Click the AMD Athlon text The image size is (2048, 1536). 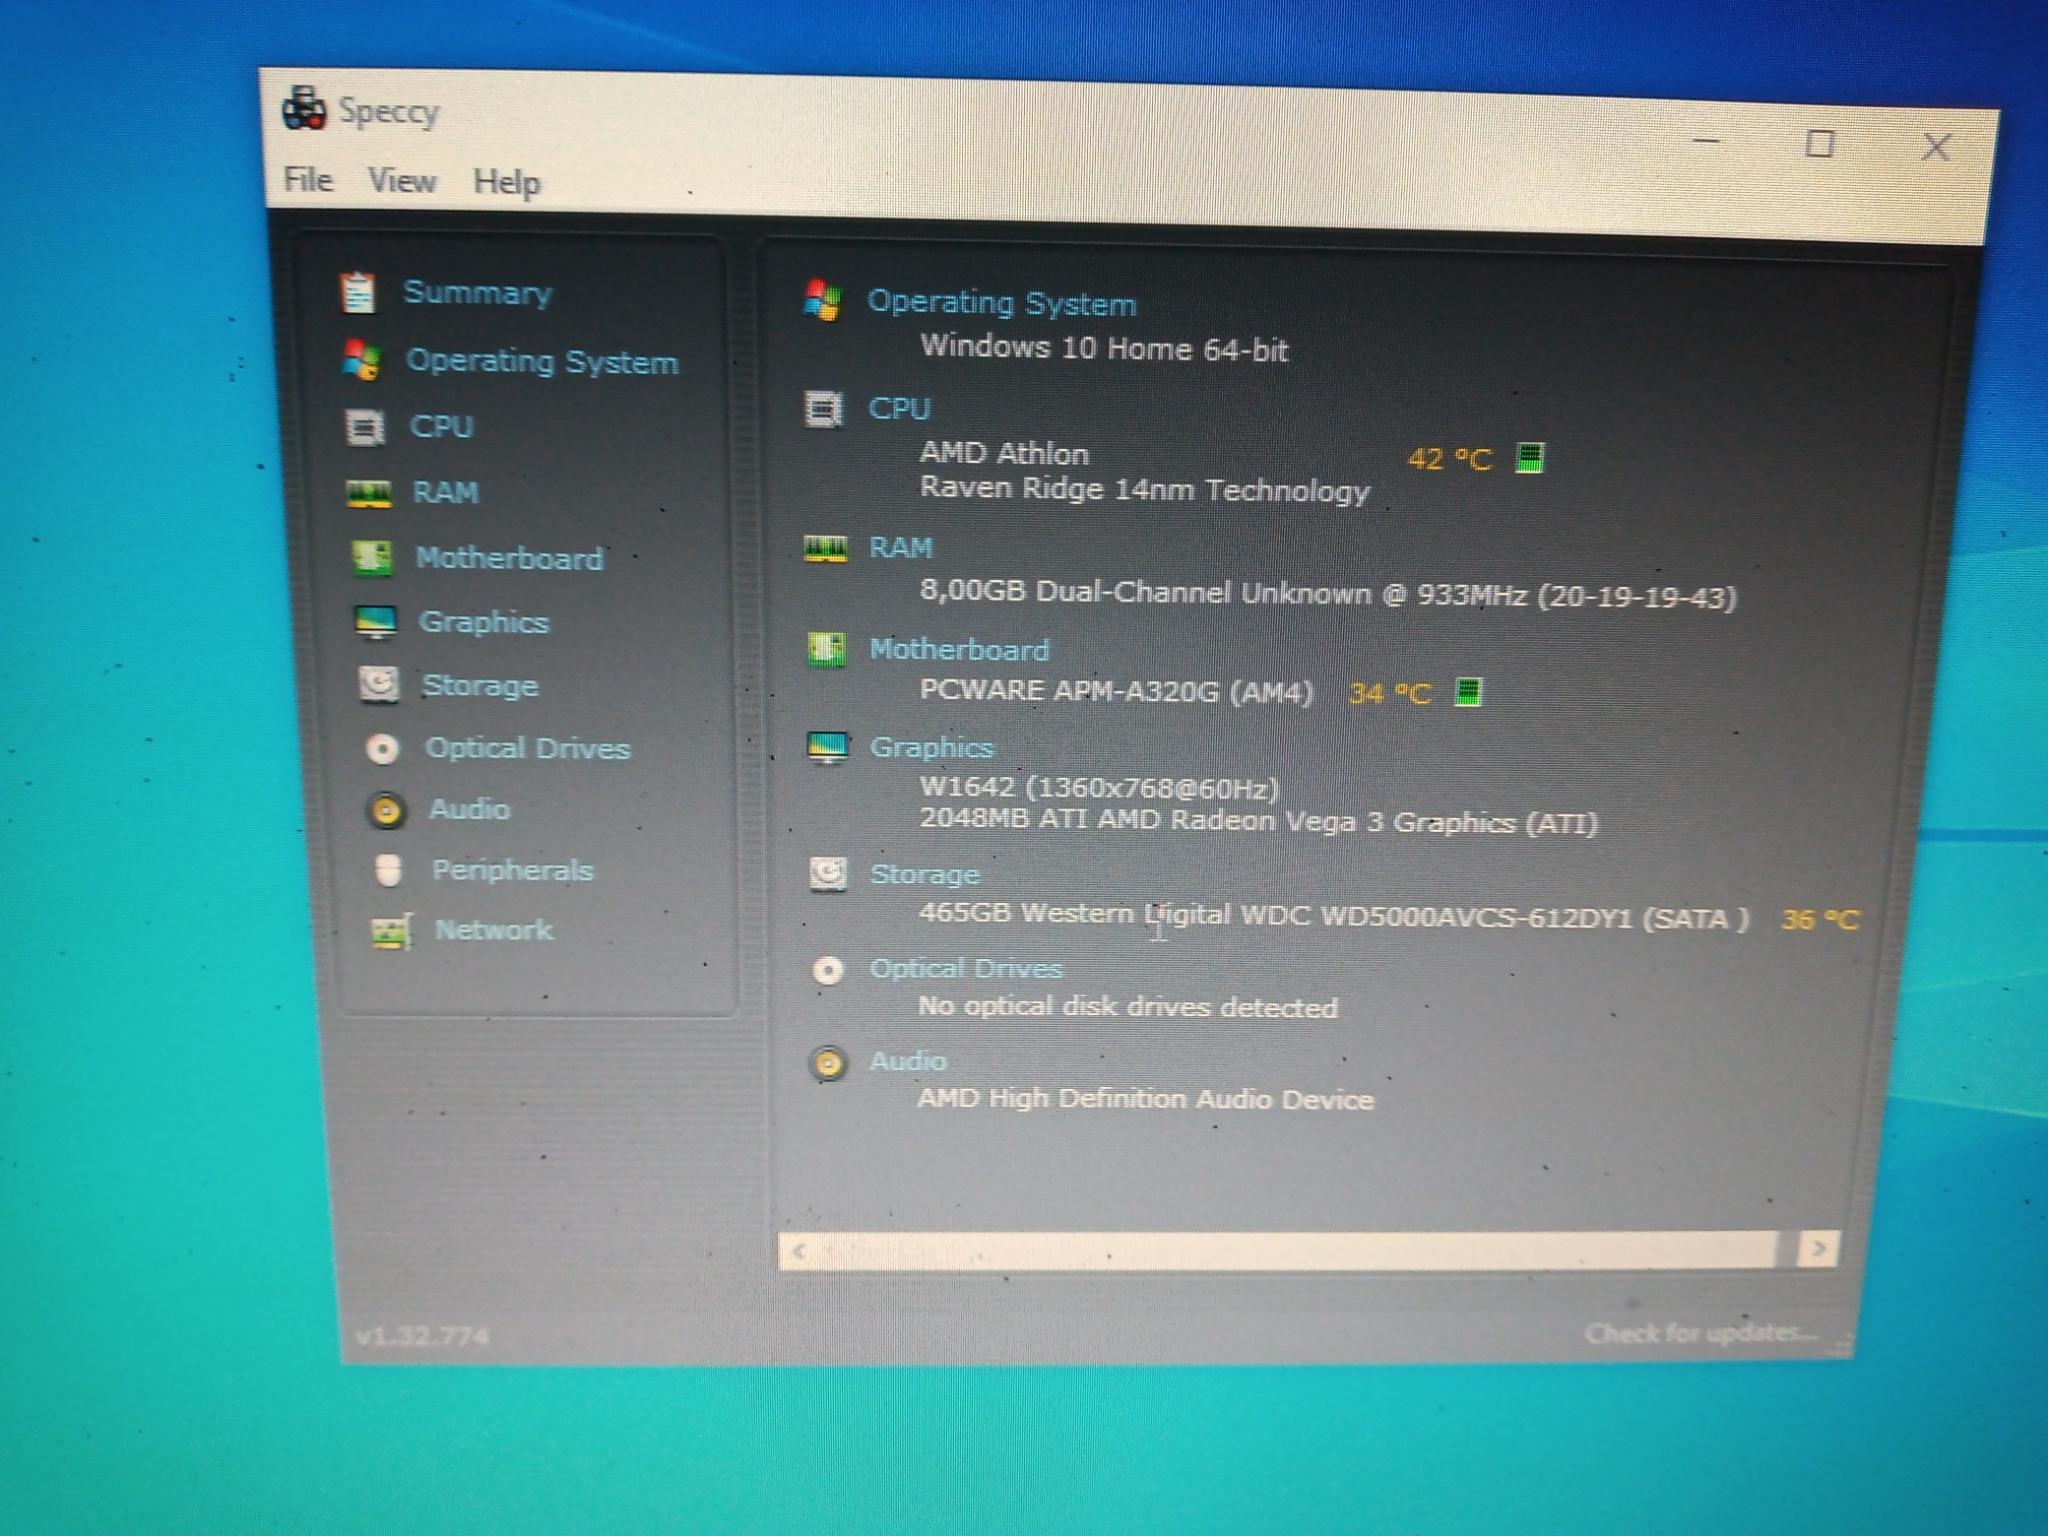[x=1004, y=454]
